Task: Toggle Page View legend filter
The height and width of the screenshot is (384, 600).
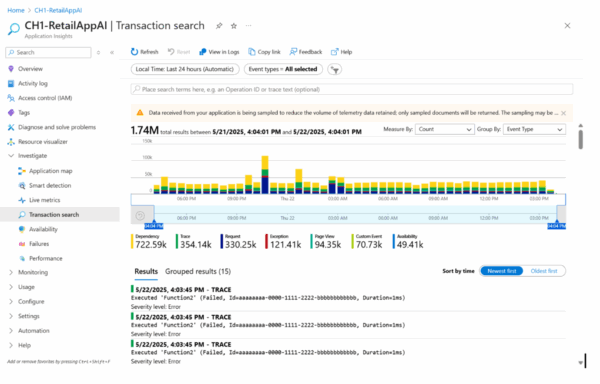Action: [x=326, y=242]
